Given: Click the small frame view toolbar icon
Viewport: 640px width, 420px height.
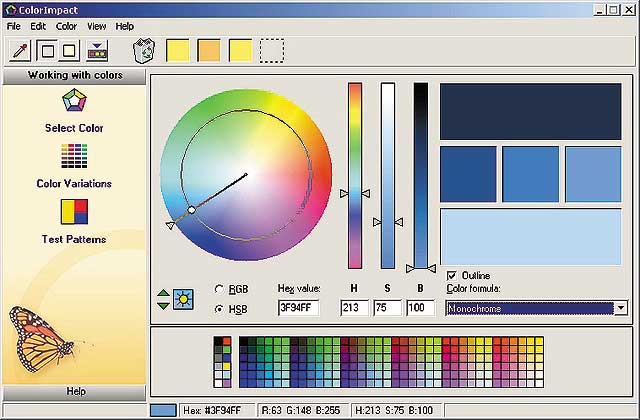Looking at the screenshot, I should point(69,51).
